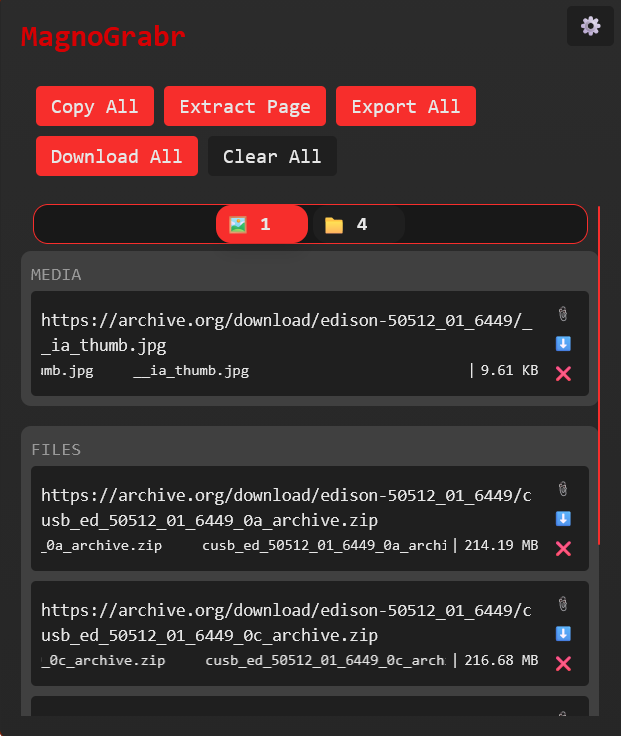Remove the 0c_archive.zip entry
Image resolution: width=621 pixels, height=736 pixels.
pyautogui.click(x=563, y=664)
